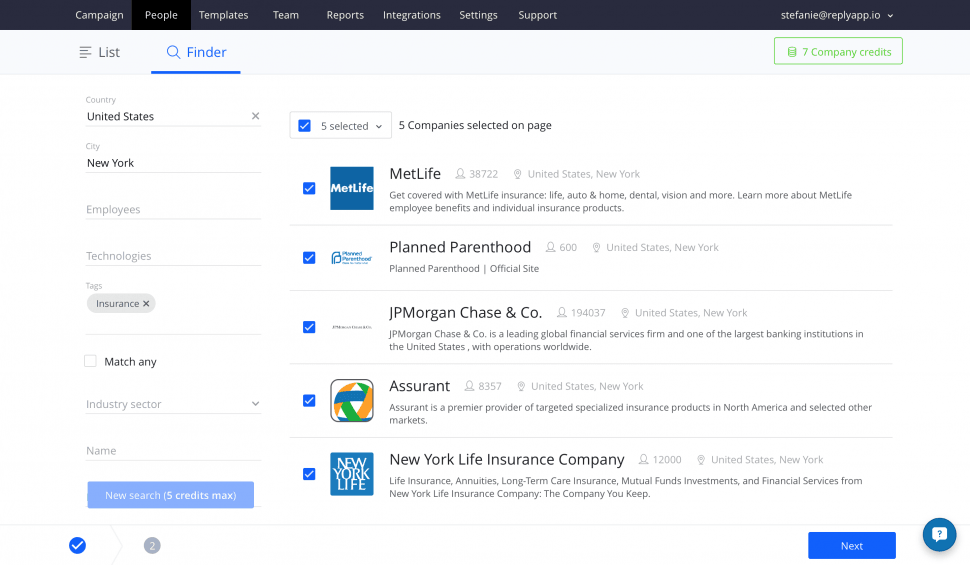Click the Finder magnifier icon
970x565 pixels.
(x=173, y=52)
